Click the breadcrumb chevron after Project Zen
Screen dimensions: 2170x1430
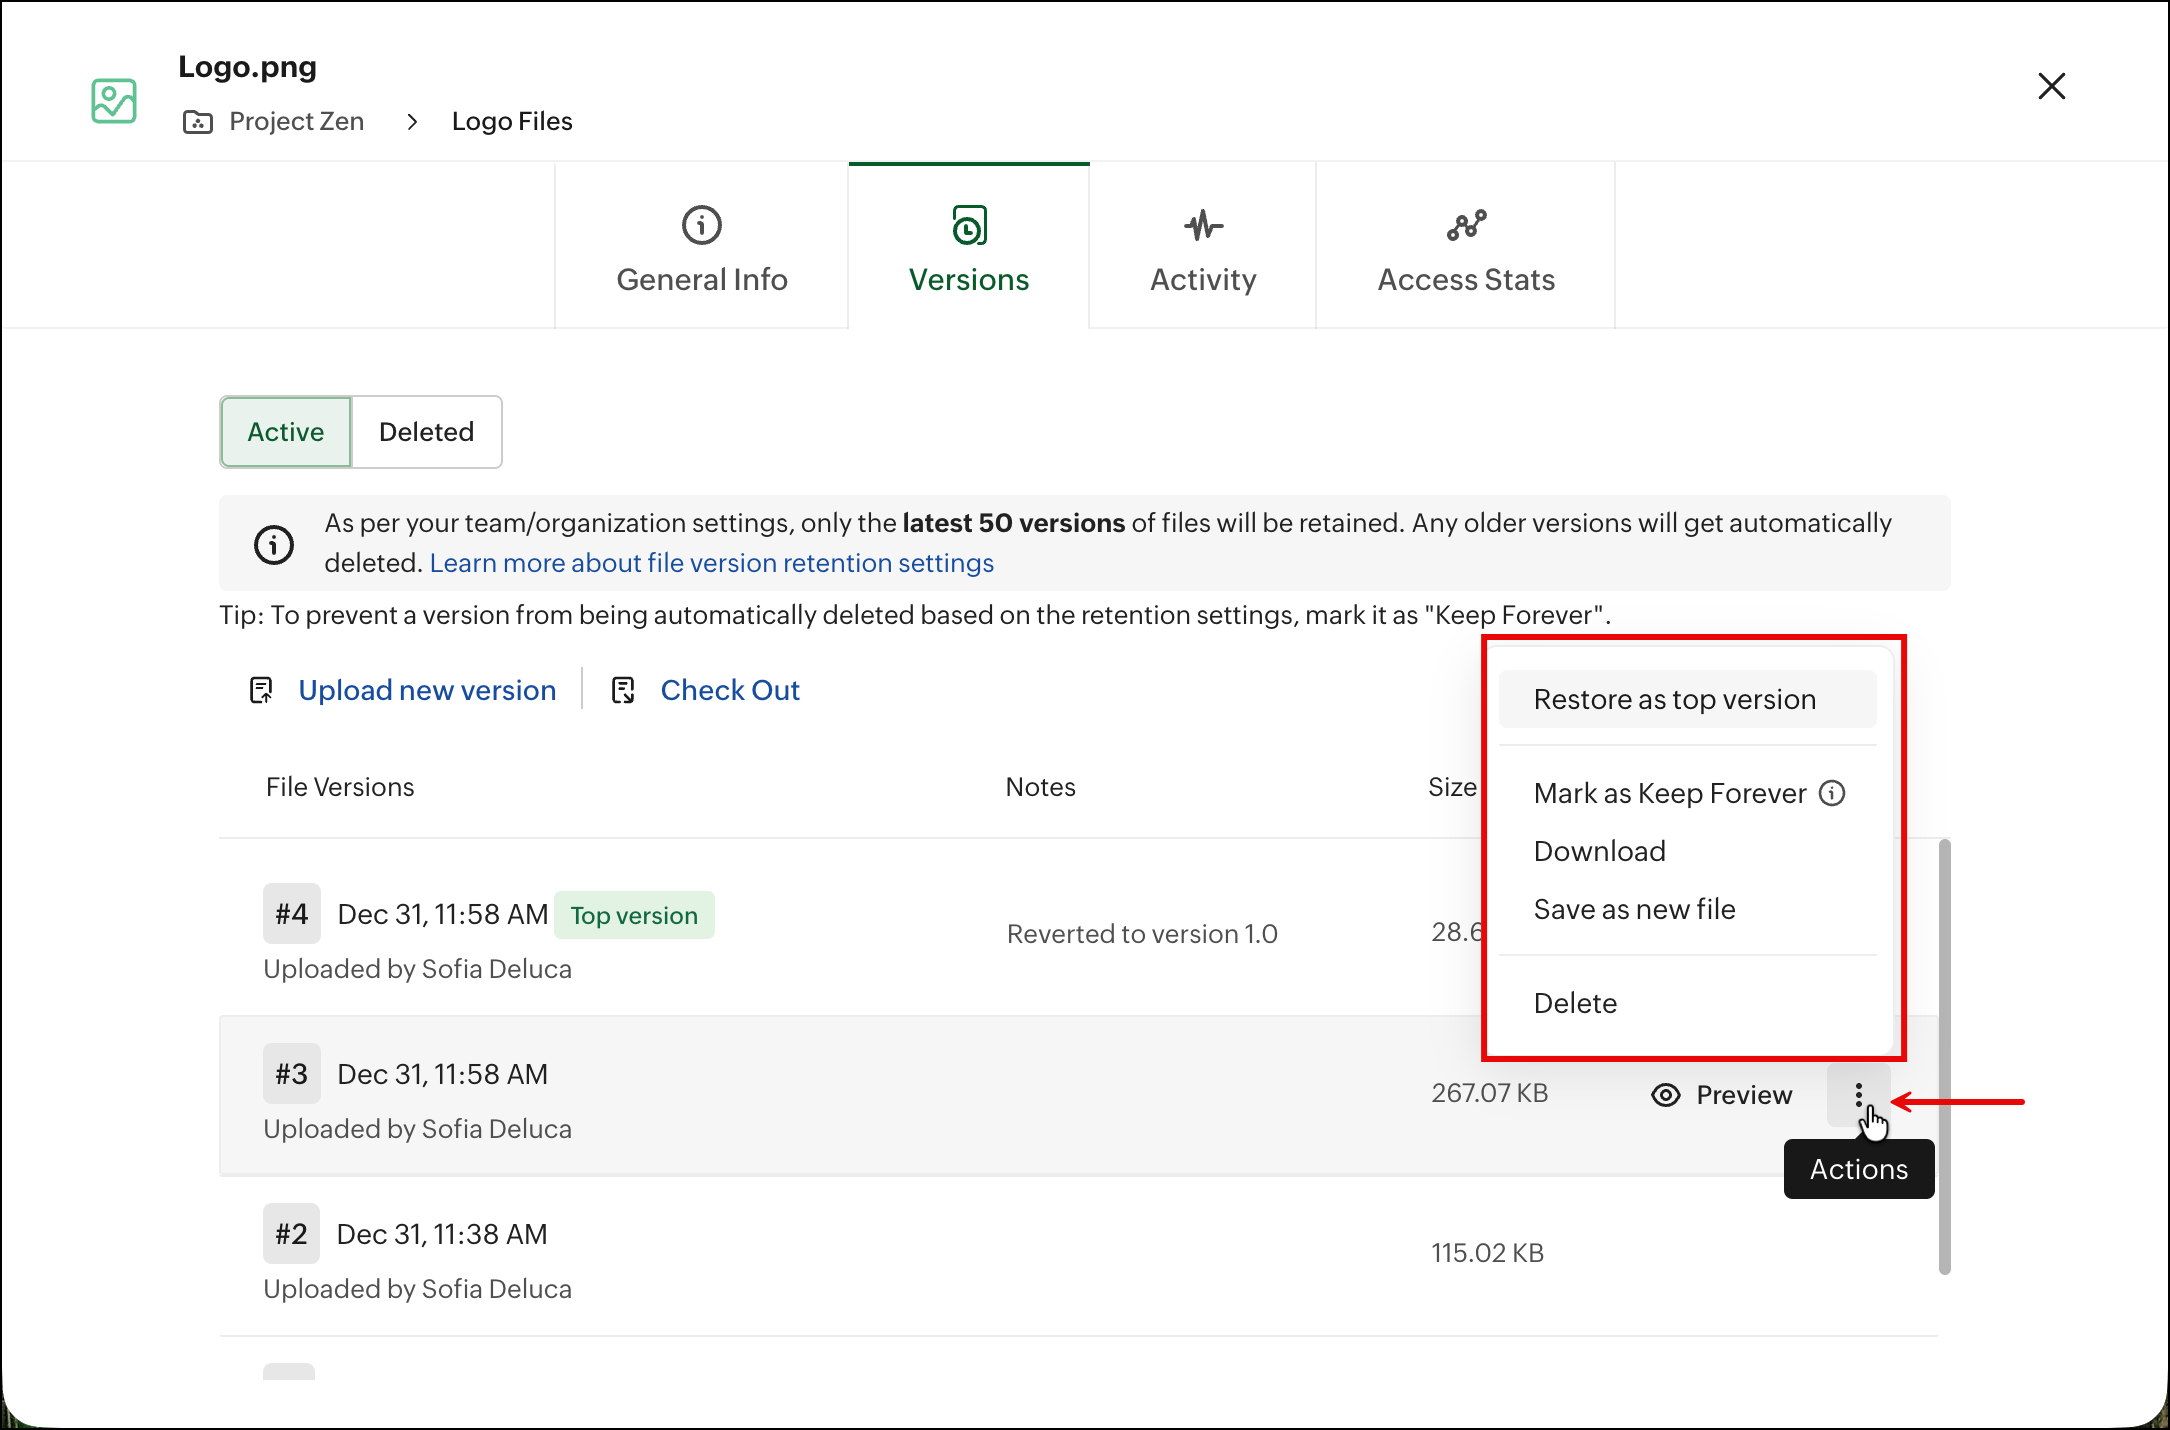pos(412,122)
